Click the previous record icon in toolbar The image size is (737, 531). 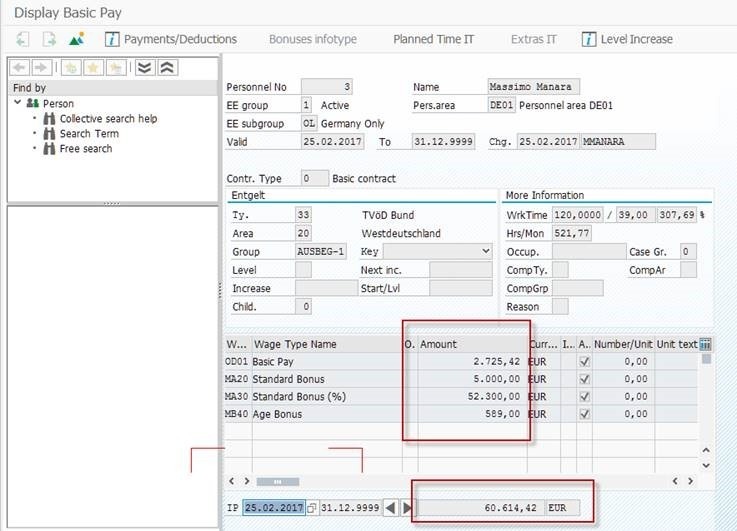tap(23, 39)
